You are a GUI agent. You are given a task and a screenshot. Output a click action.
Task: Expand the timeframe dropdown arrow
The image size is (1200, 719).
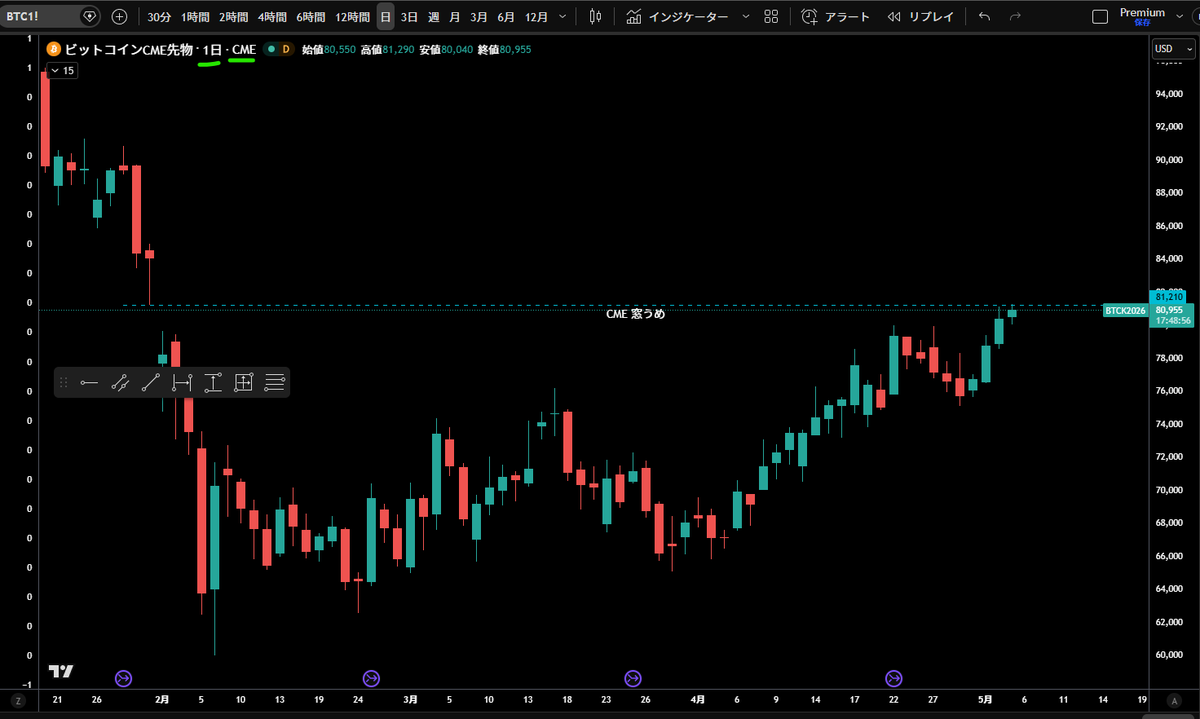tap(563, 17)
